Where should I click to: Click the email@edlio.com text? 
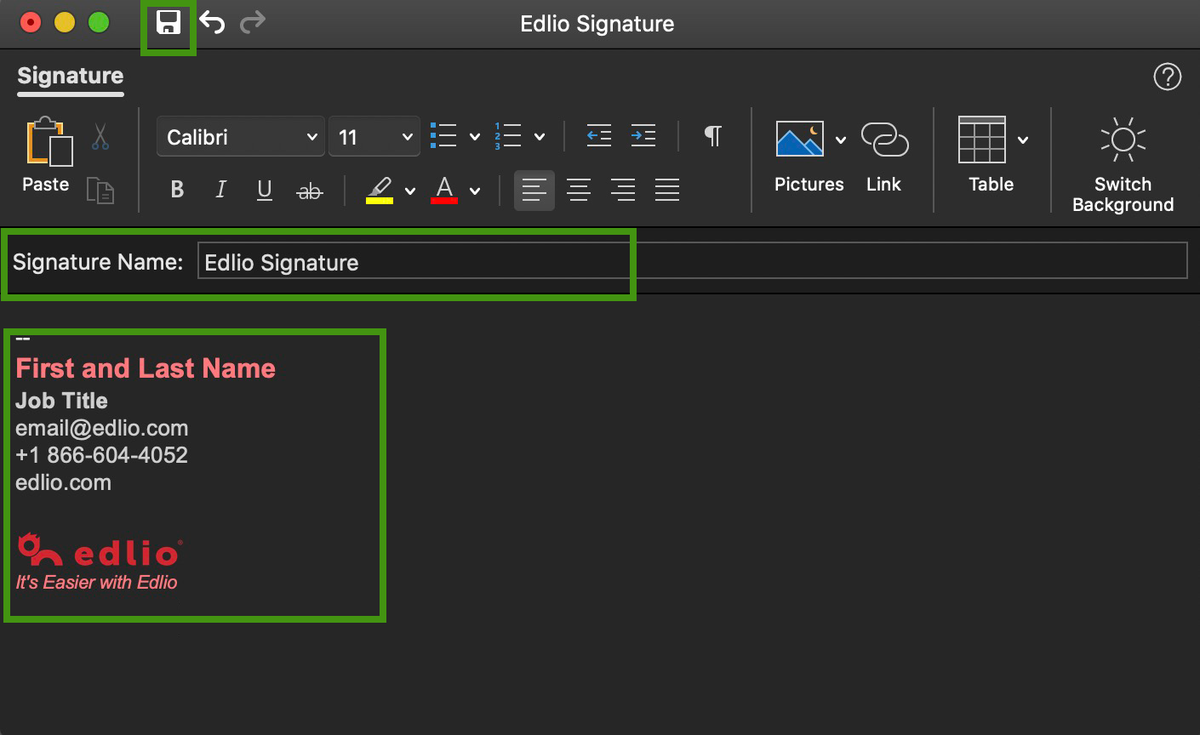tap(102, 428)
